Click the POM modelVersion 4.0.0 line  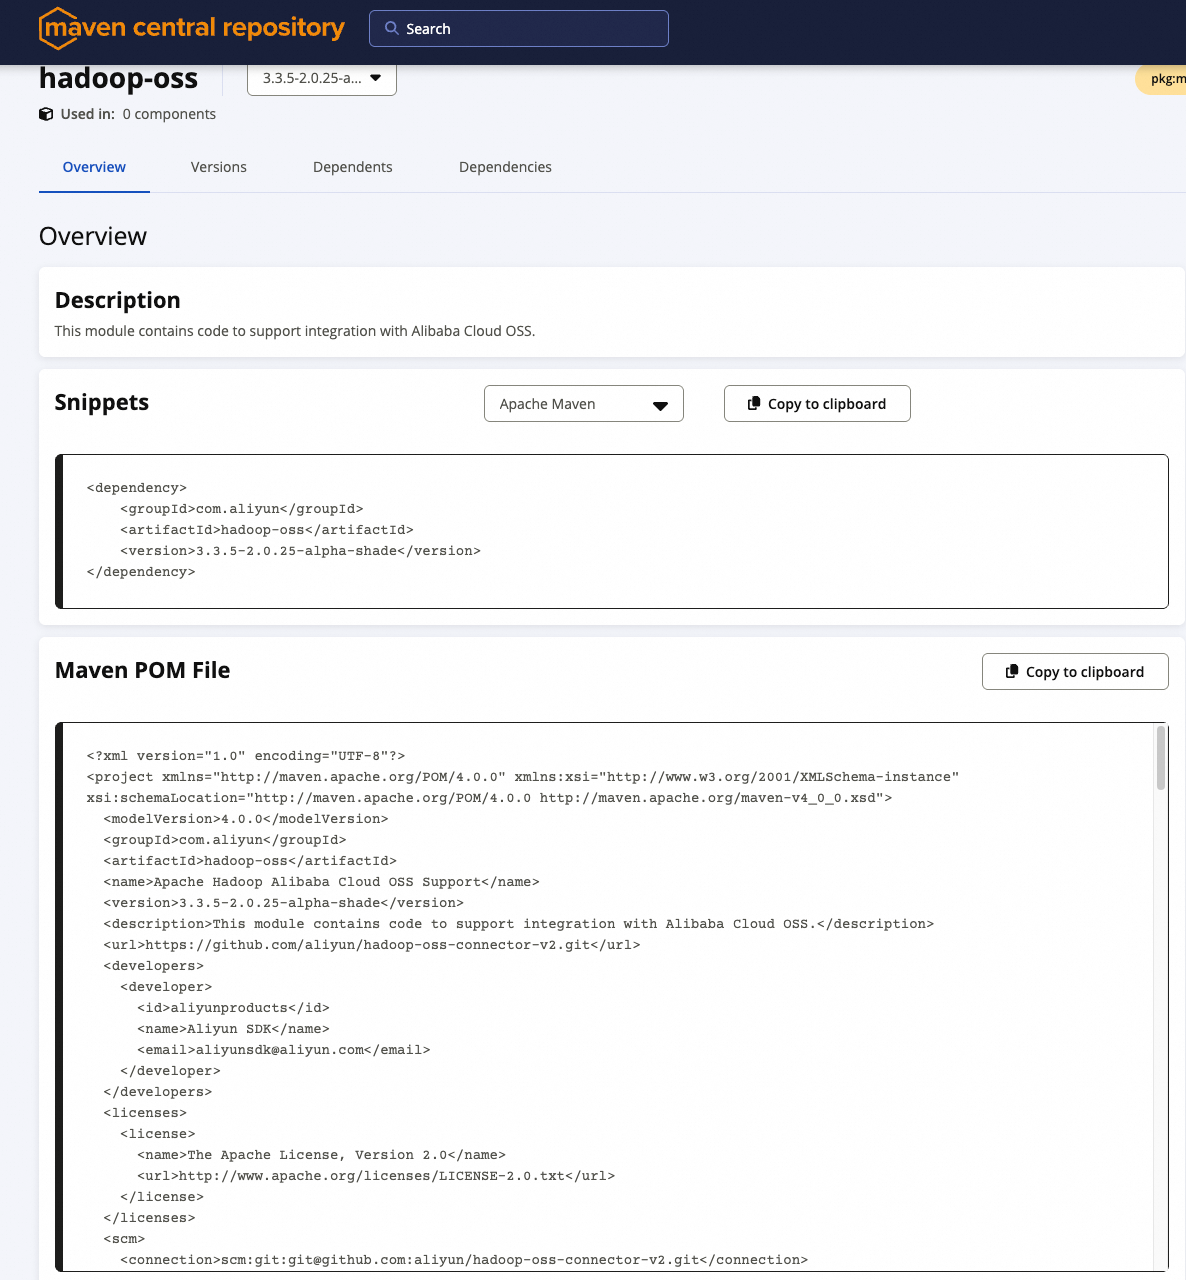click(x=246, y=819)
